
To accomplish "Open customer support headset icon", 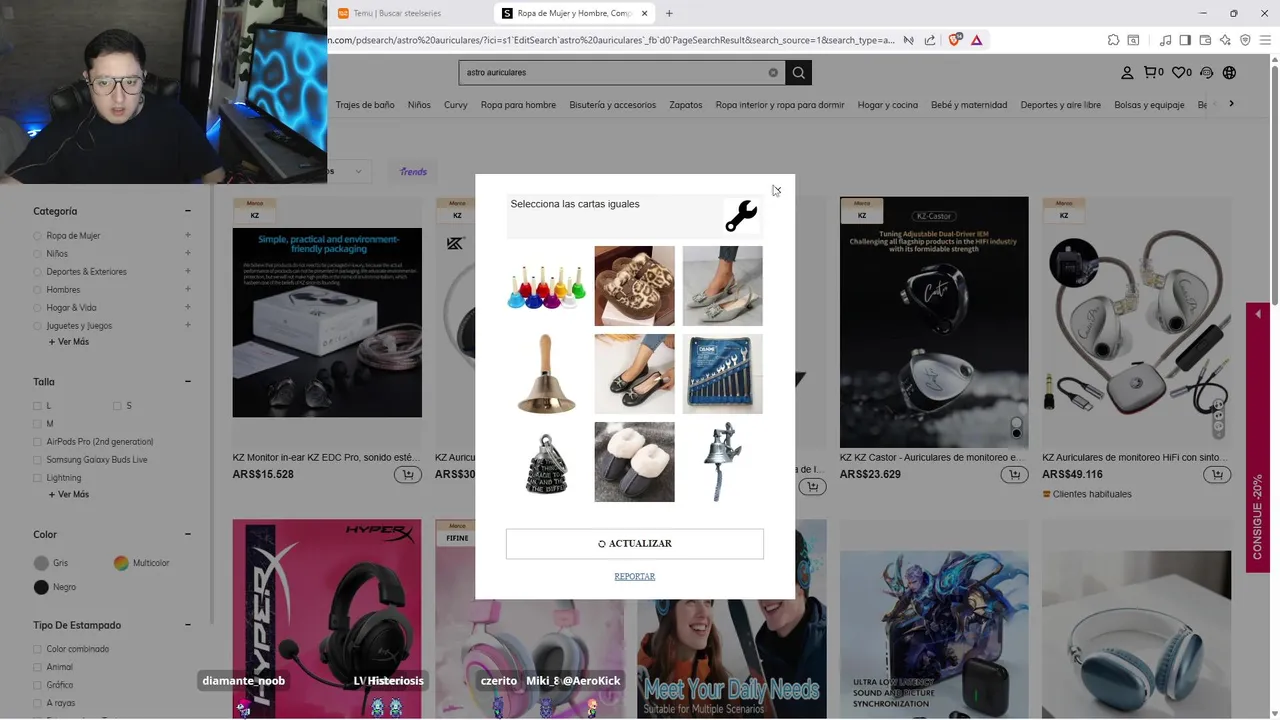I will tap(1207, 72).
